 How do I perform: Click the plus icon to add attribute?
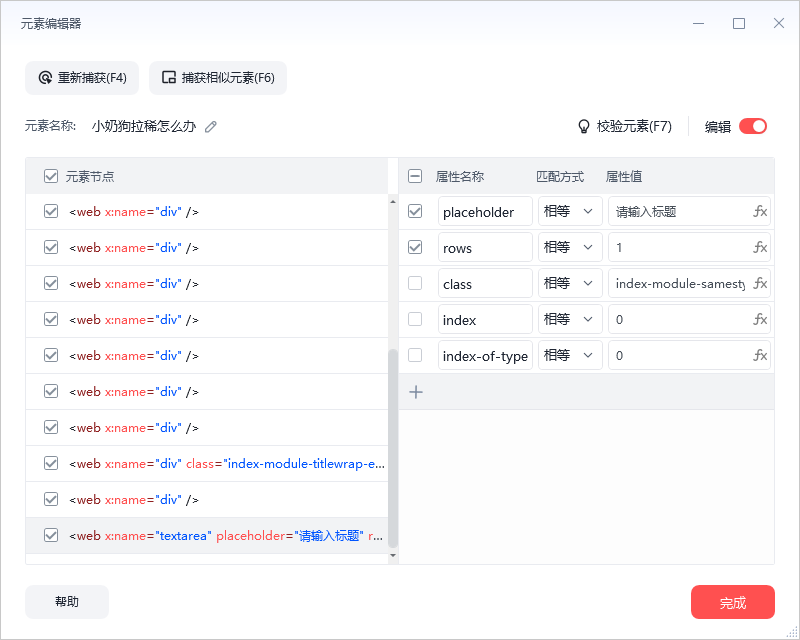(416, 392)
